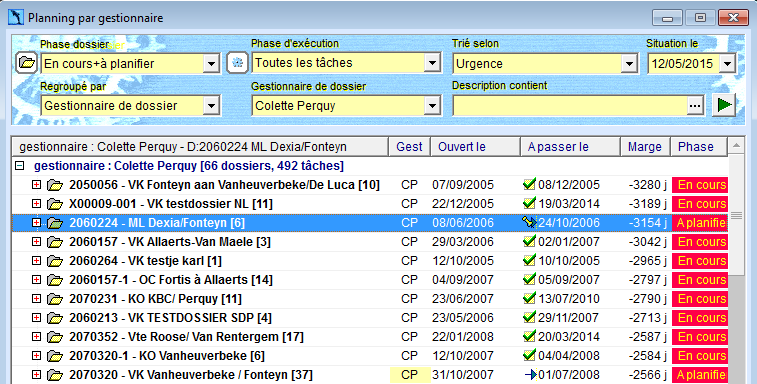Click folder icon of 2050056 VK Fonteyn row
The image size is (757, 384).
[55, 185]
